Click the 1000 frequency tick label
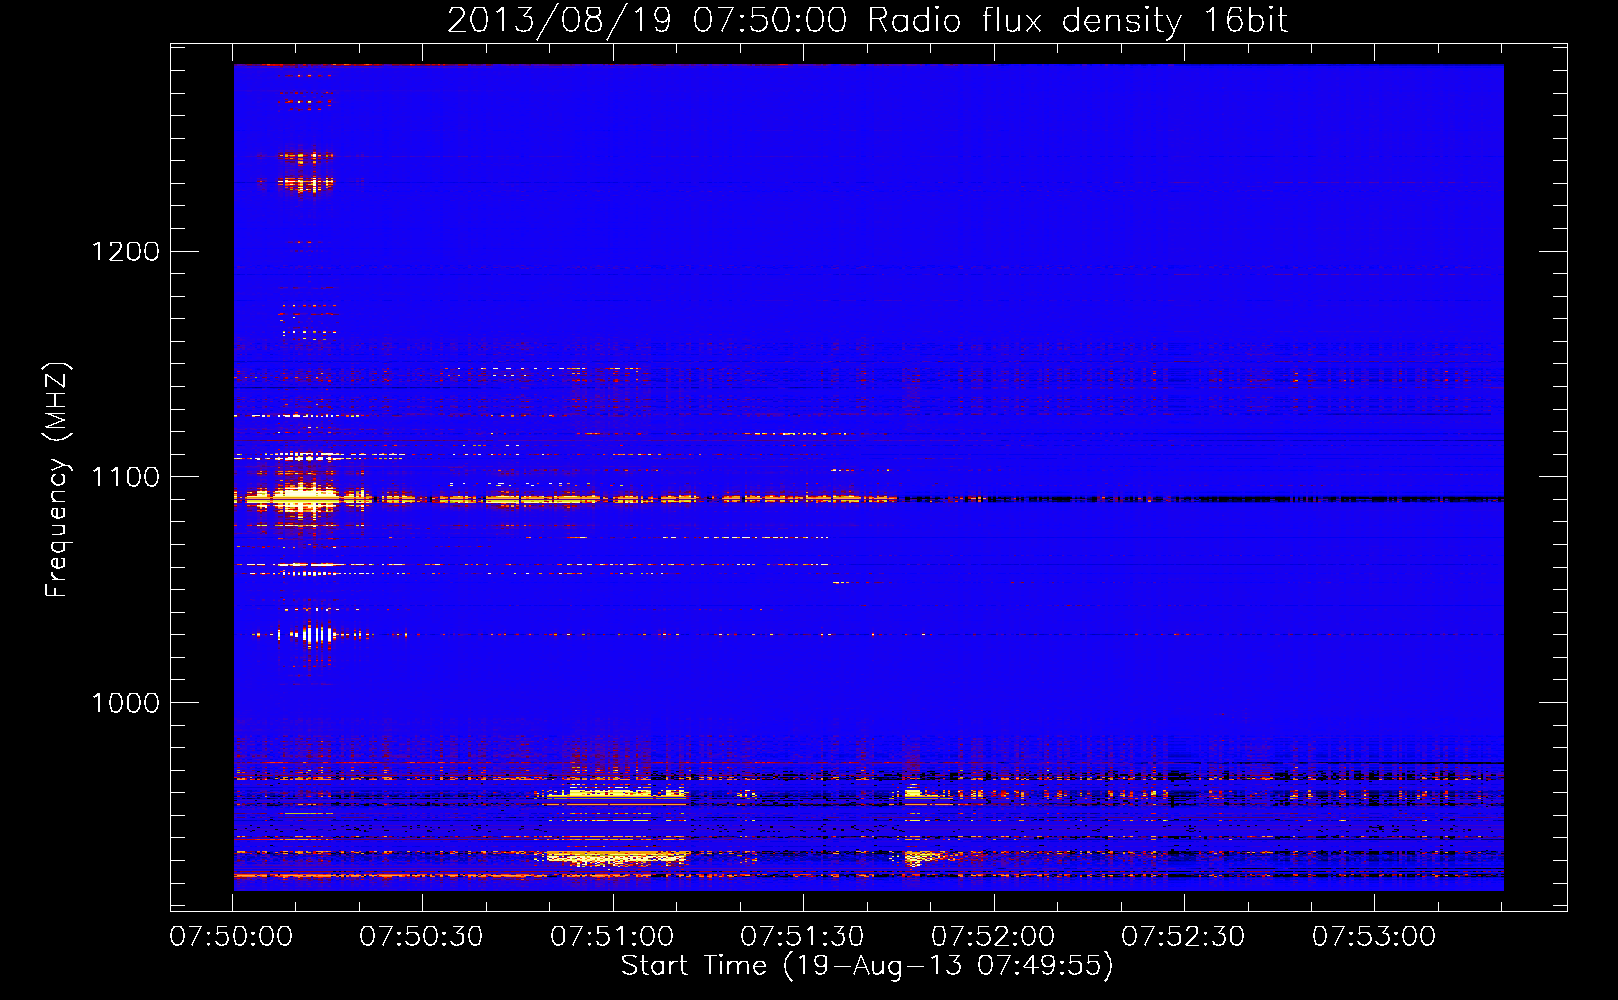Viewport: 1618px width, 1000px height. click(x=125, y=703)
